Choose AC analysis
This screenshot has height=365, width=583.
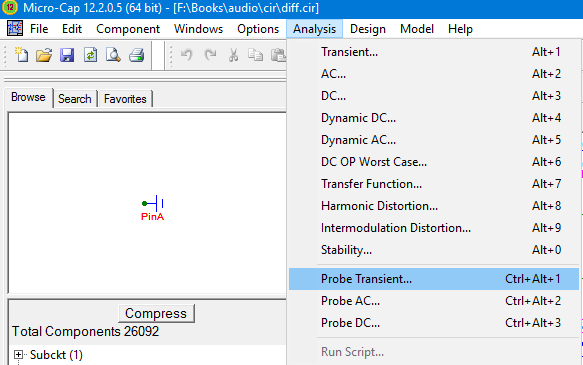coord(434,74)
